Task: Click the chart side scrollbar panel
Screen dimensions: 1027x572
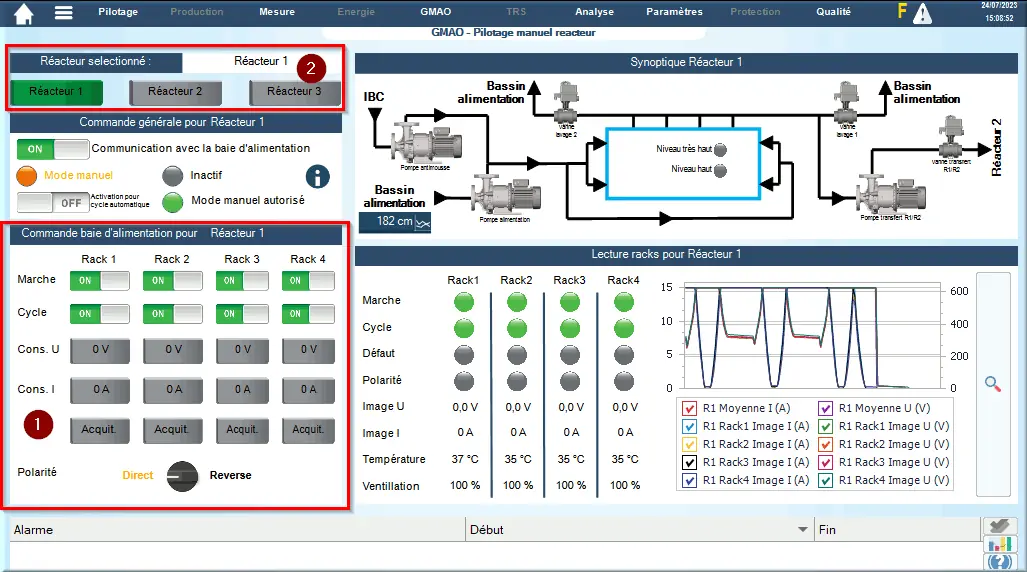Action: pos(993,384)
